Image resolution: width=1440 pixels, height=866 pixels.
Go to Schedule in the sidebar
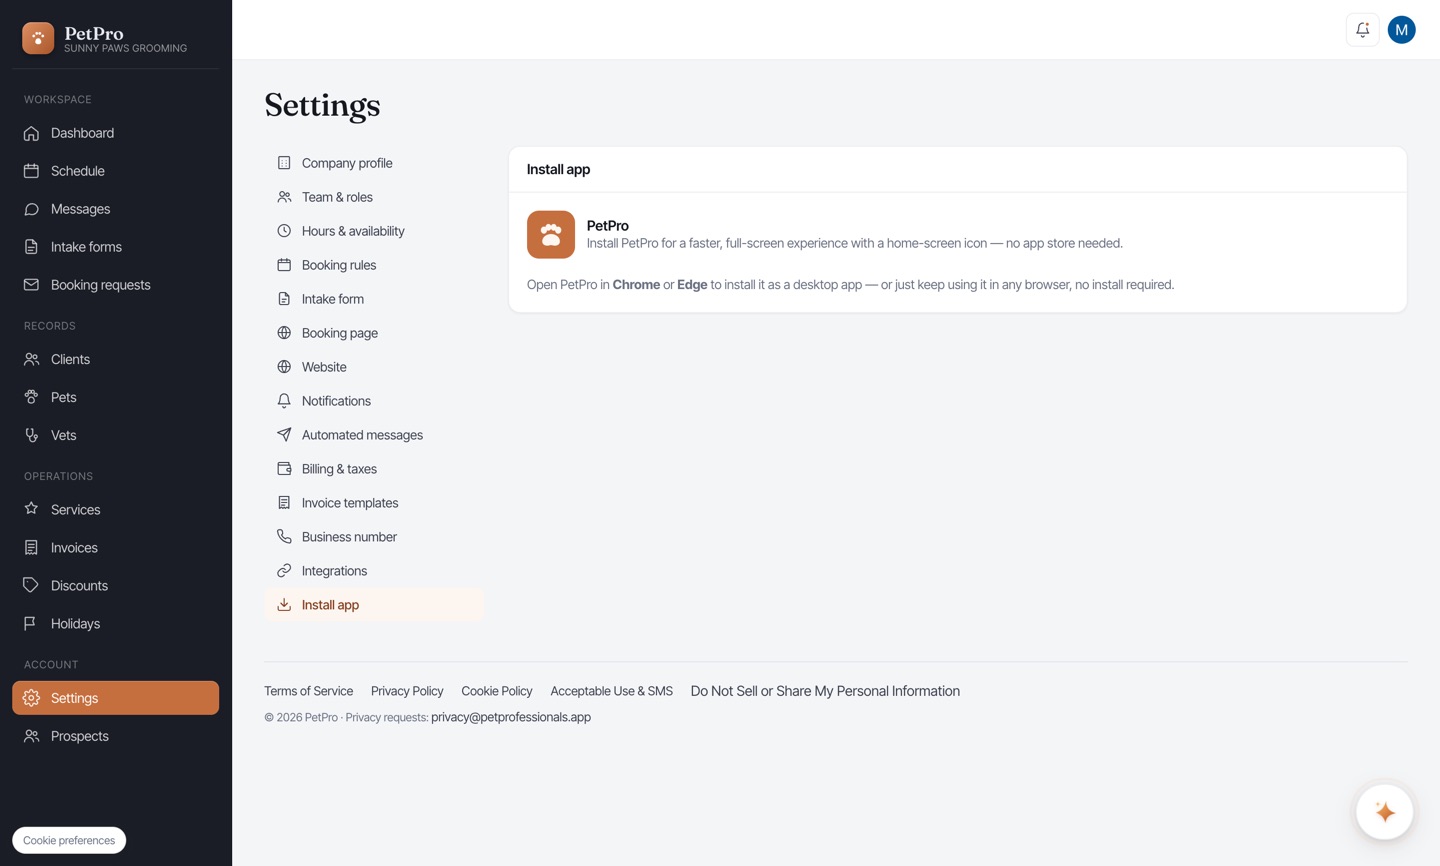[115, 171]
